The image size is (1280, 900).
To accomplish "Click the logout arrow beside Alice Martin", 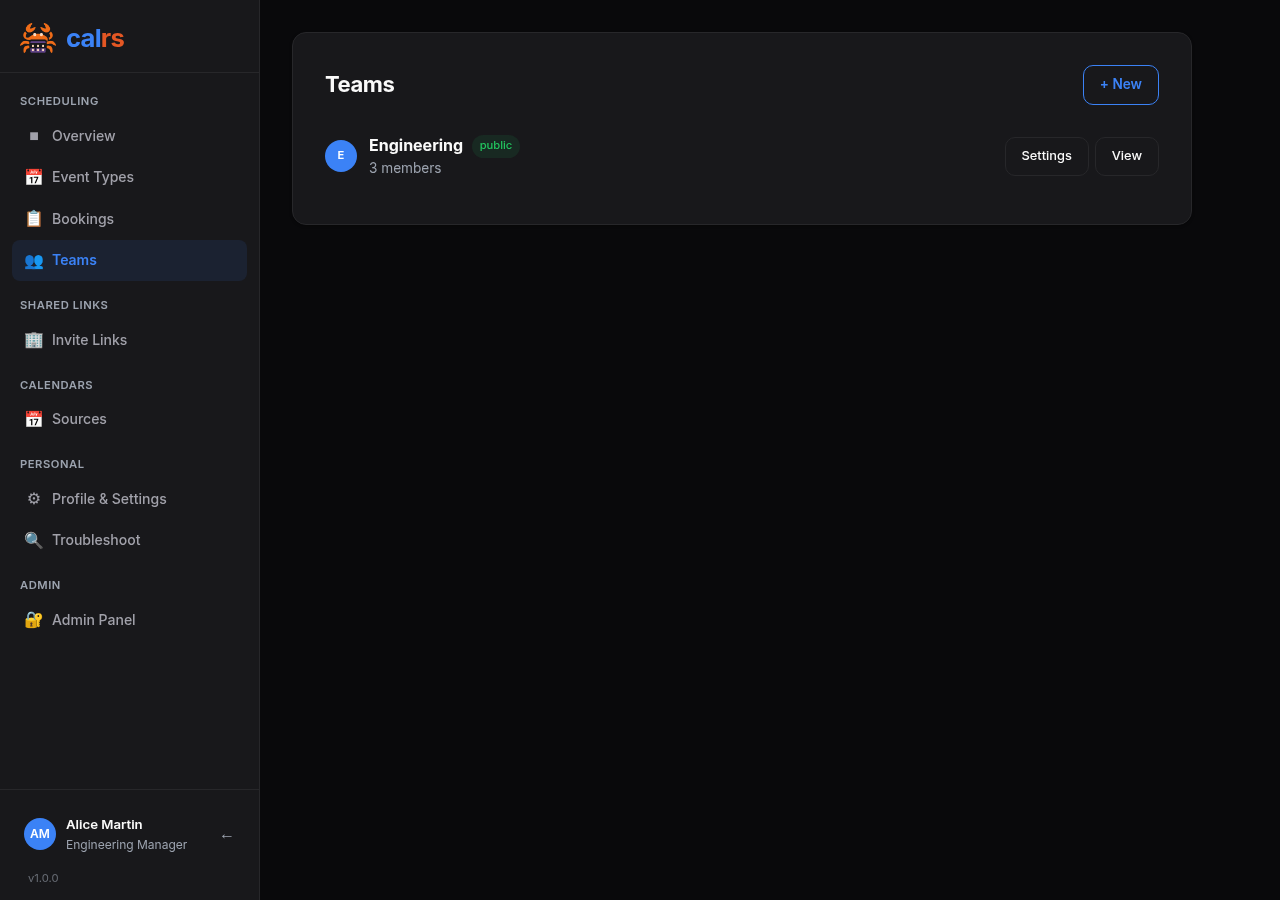I will tap(227, 836).
